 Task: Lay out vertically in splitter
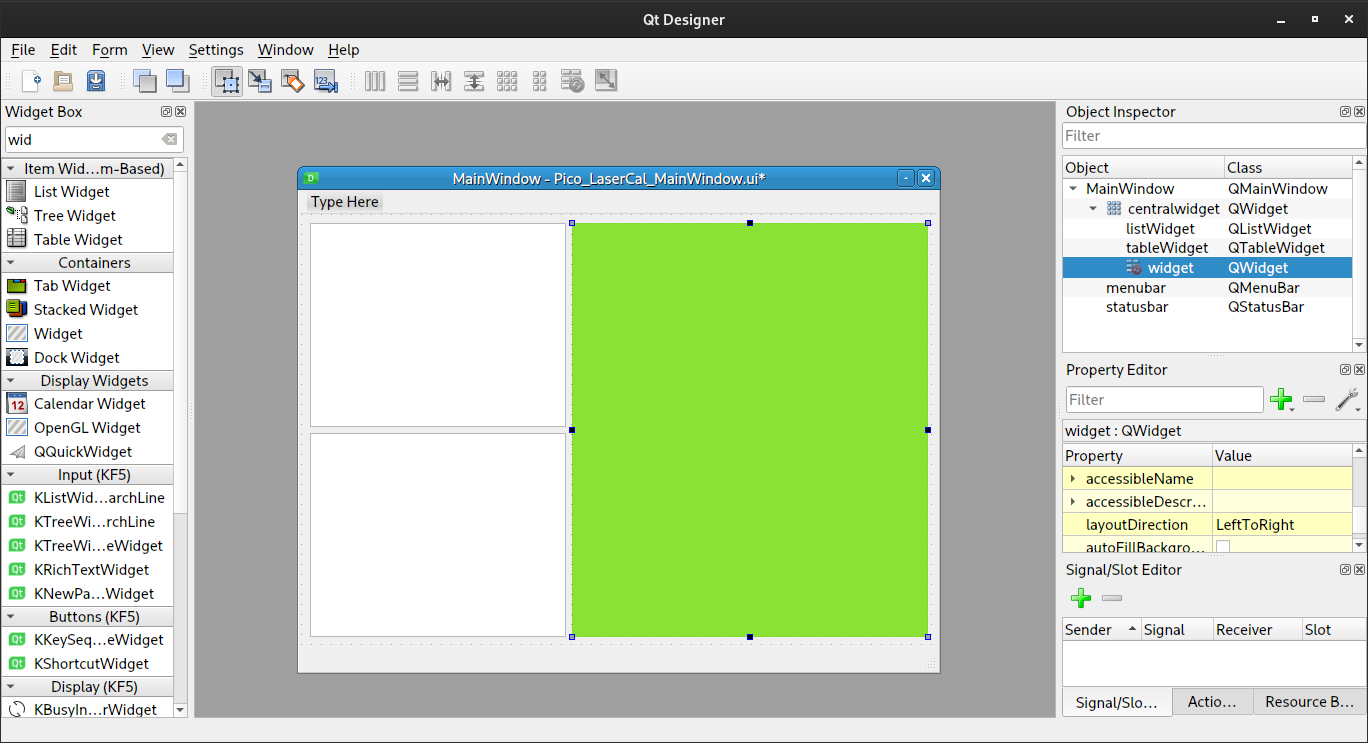pyautogui.click(x=474, y=81)
